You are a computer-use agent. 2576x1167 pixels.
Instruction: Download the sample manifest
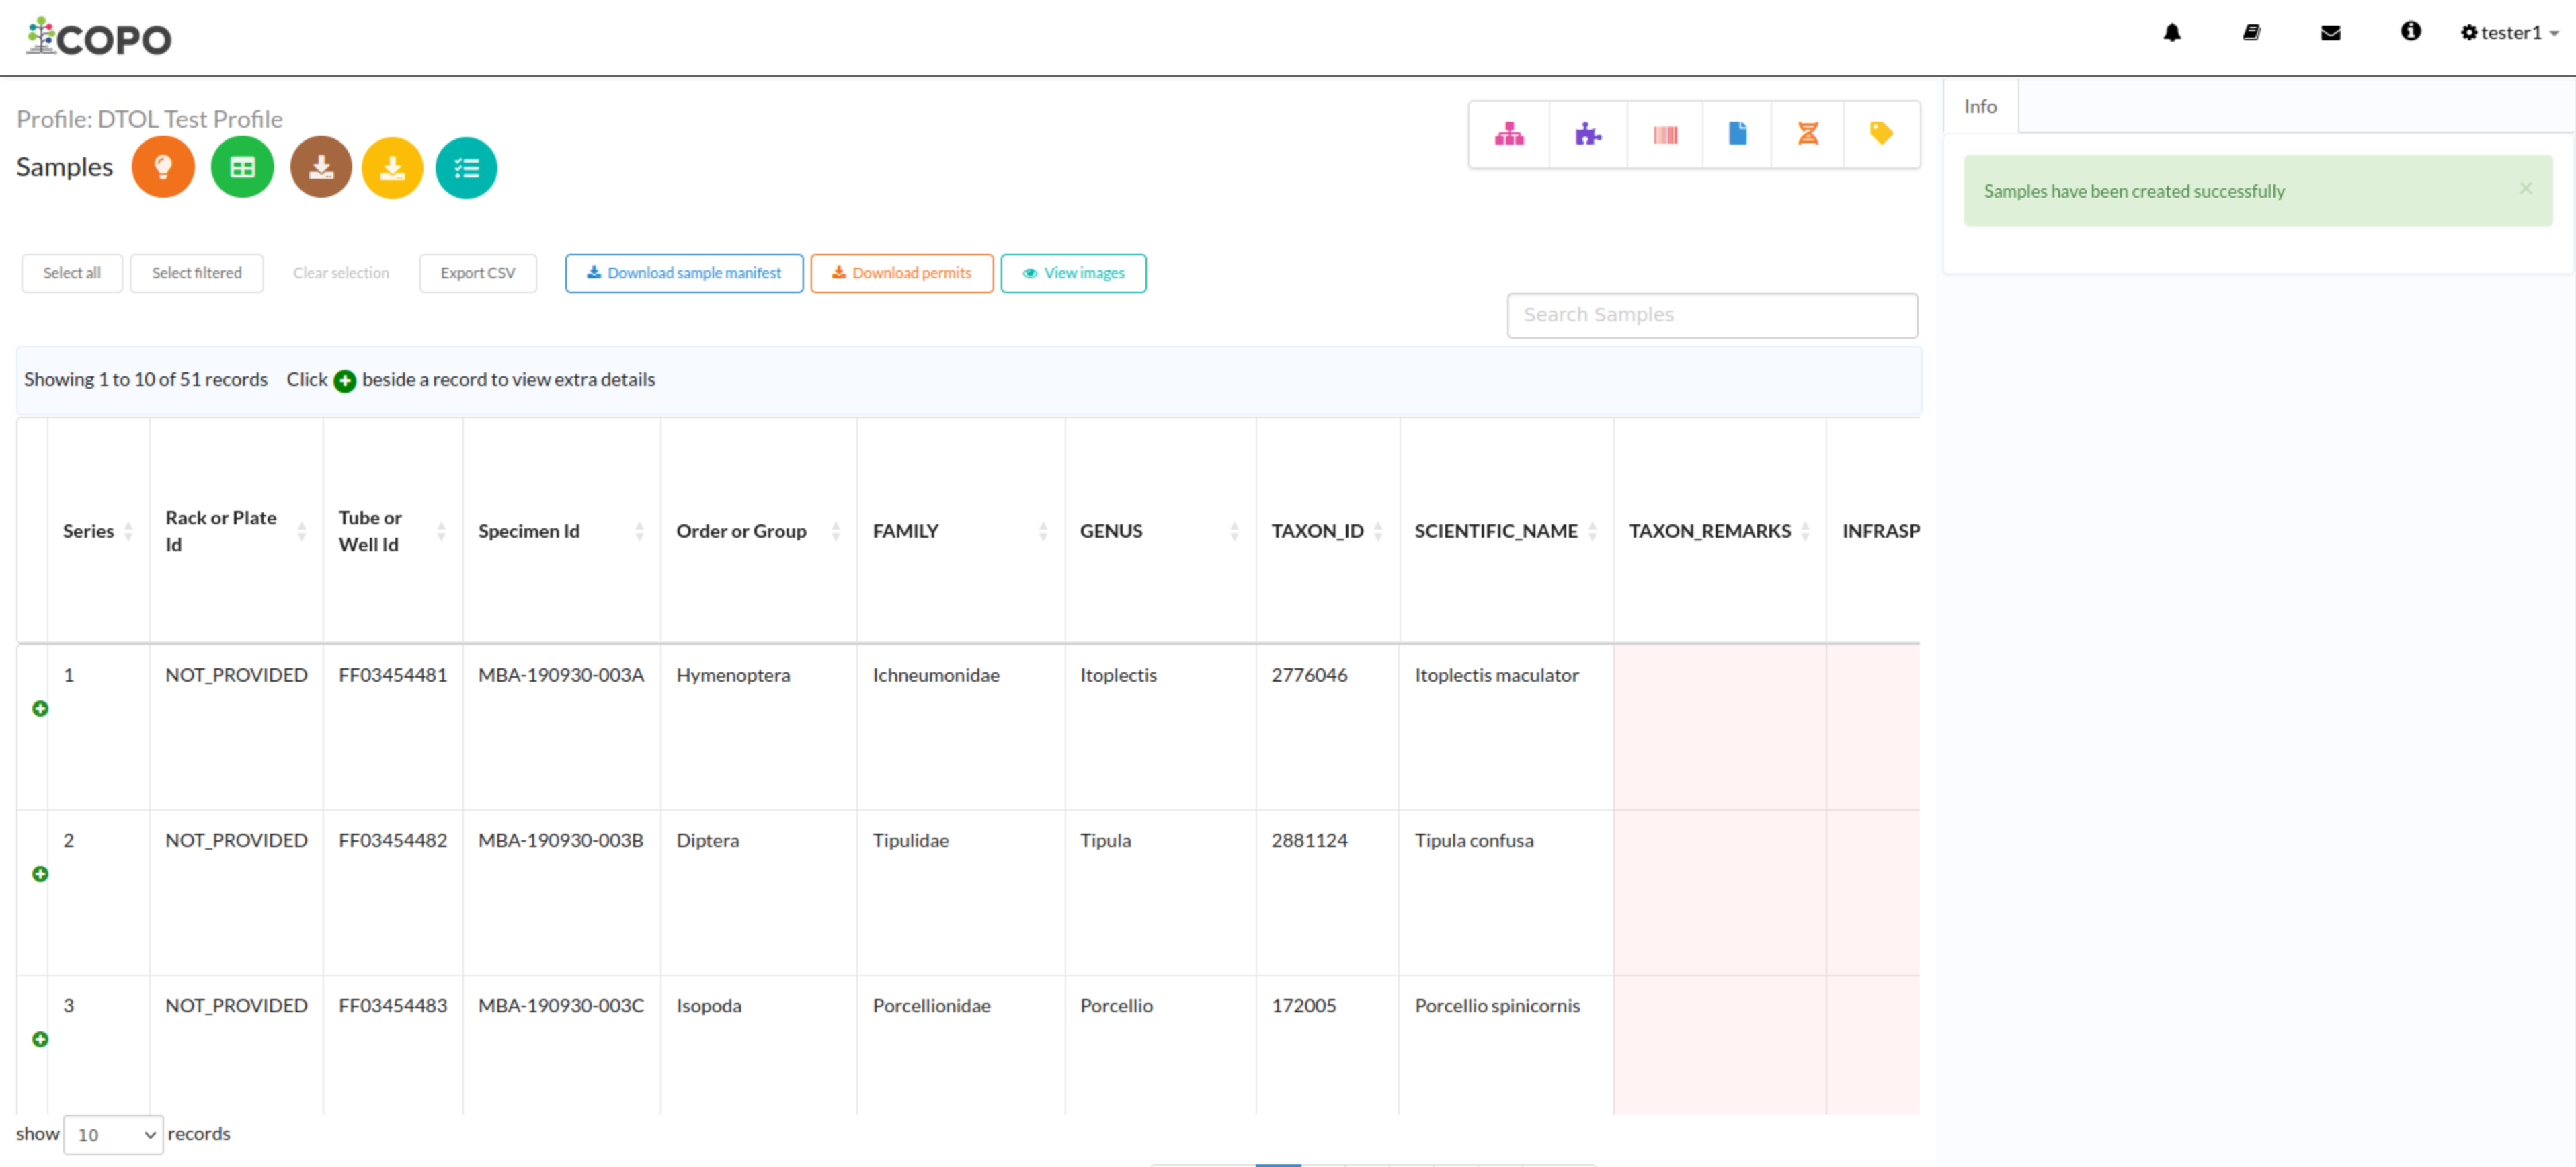tap(684, 274)
